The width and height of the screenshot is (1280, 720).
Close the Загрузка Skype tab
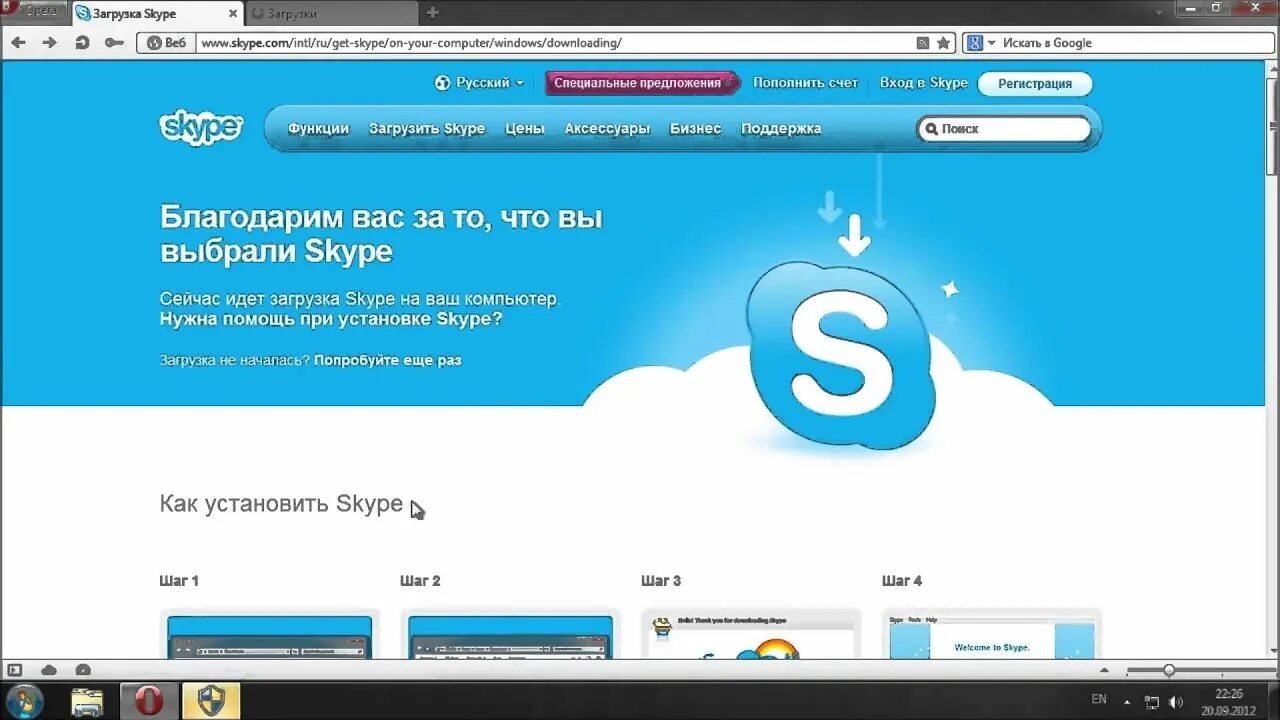232,14
